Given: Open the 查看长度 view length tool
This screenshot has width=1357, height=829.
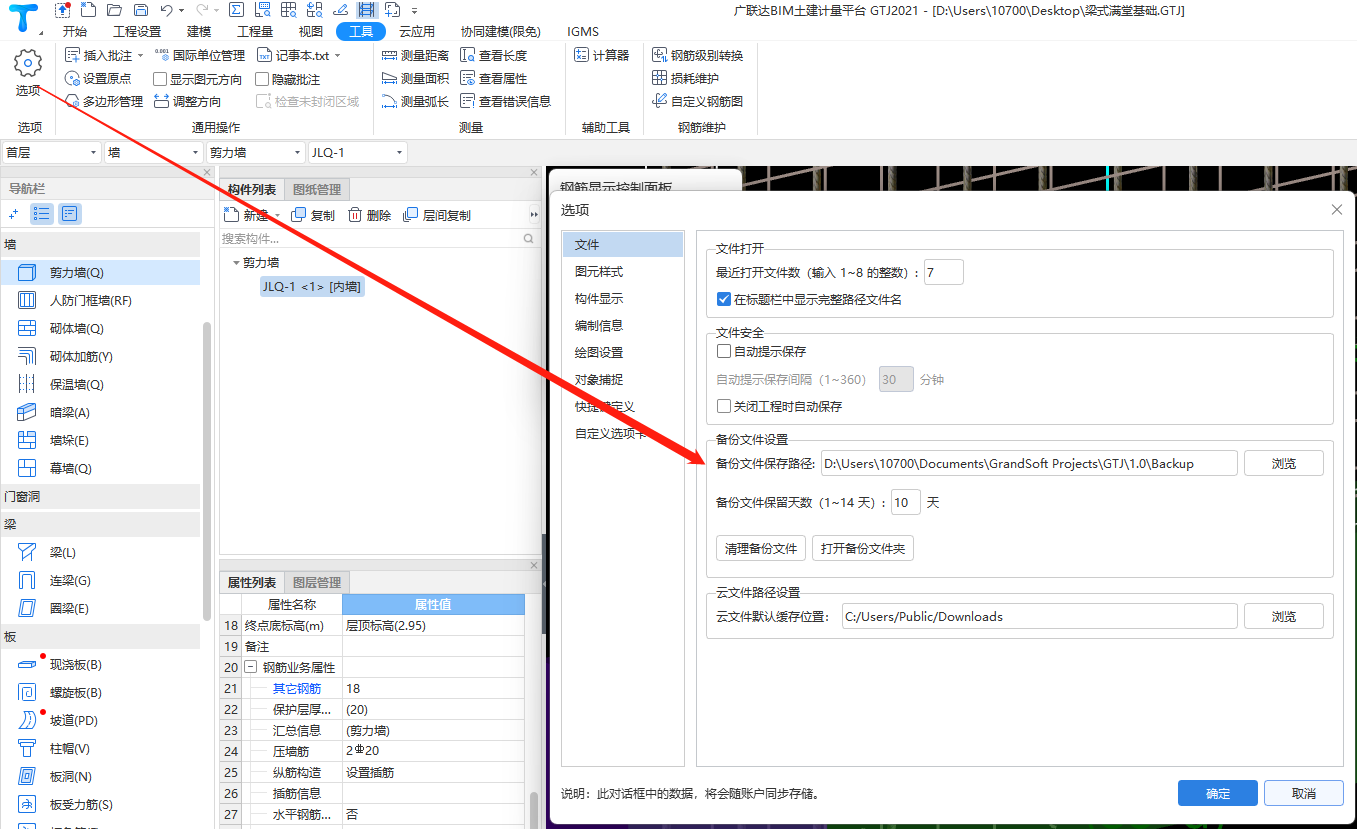Looking at the screenshot, I should [x=493, y=55].
